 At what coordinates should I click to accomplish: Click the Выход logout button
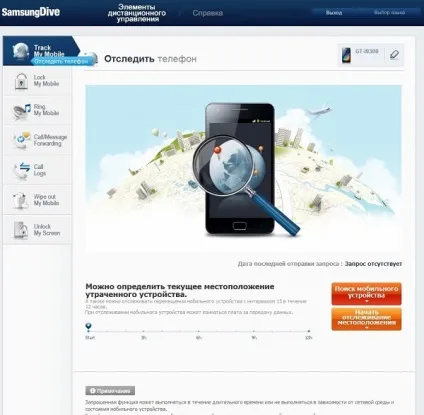334,13
